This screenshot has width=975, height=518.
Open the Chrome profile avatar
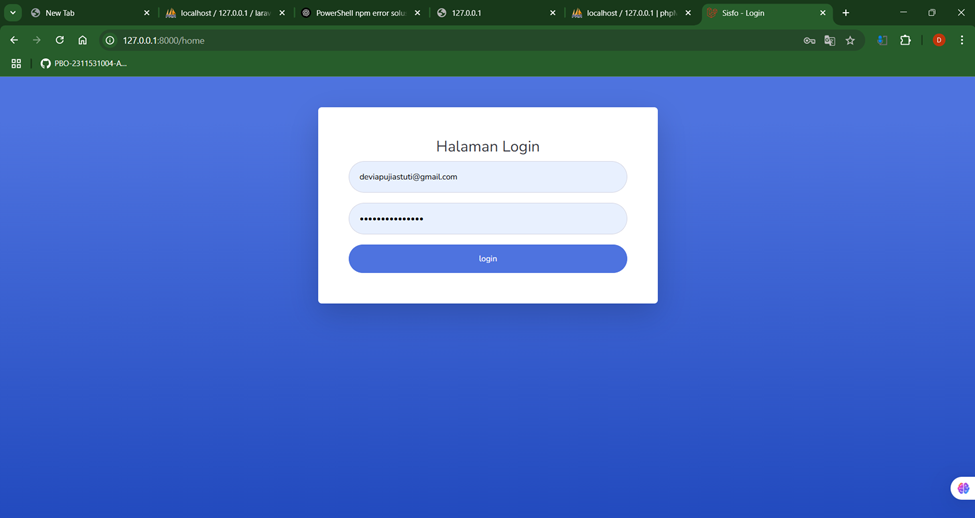tap(938, 41)
